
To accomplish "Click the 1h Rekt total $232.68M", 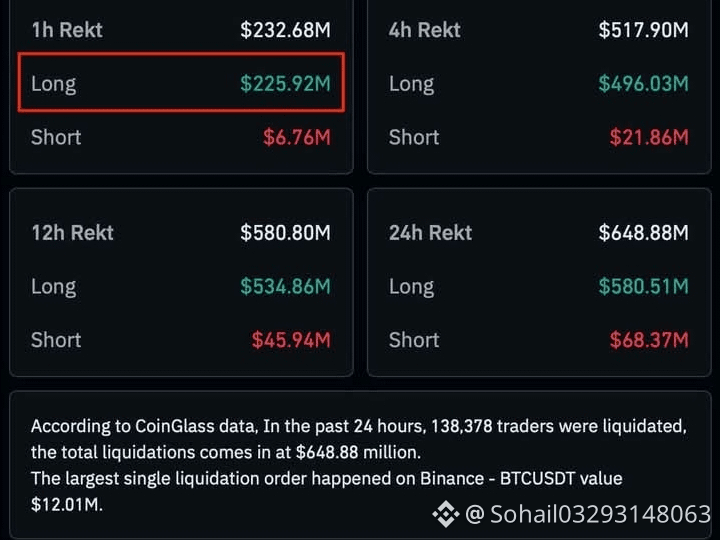I will point(285,30).
